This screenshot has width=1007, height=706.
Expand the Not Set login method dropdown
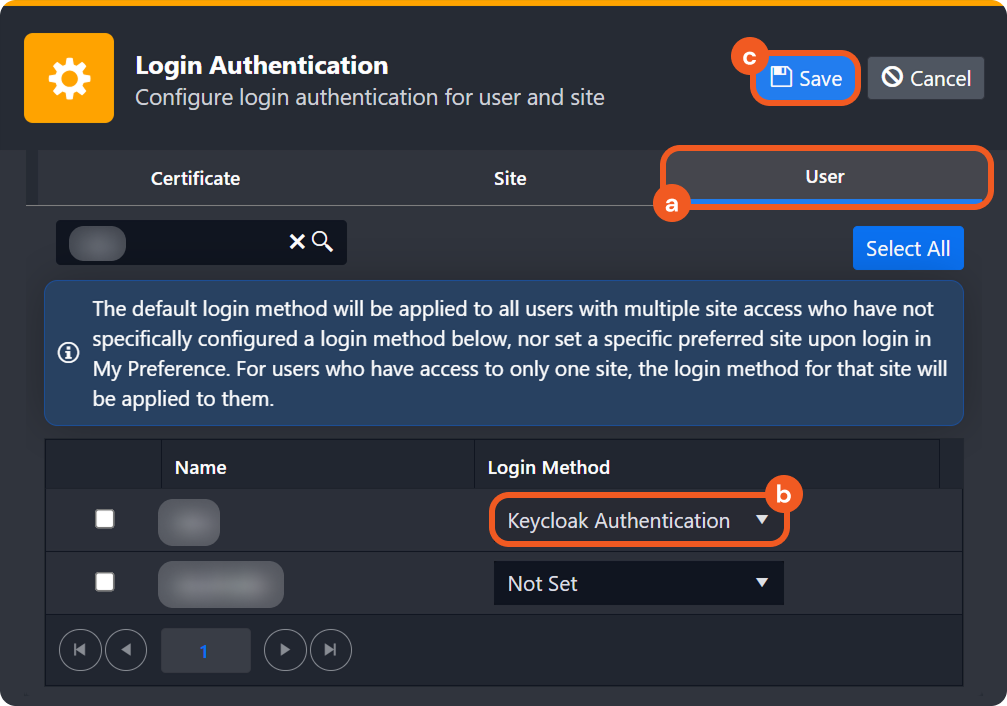point(638,584)
